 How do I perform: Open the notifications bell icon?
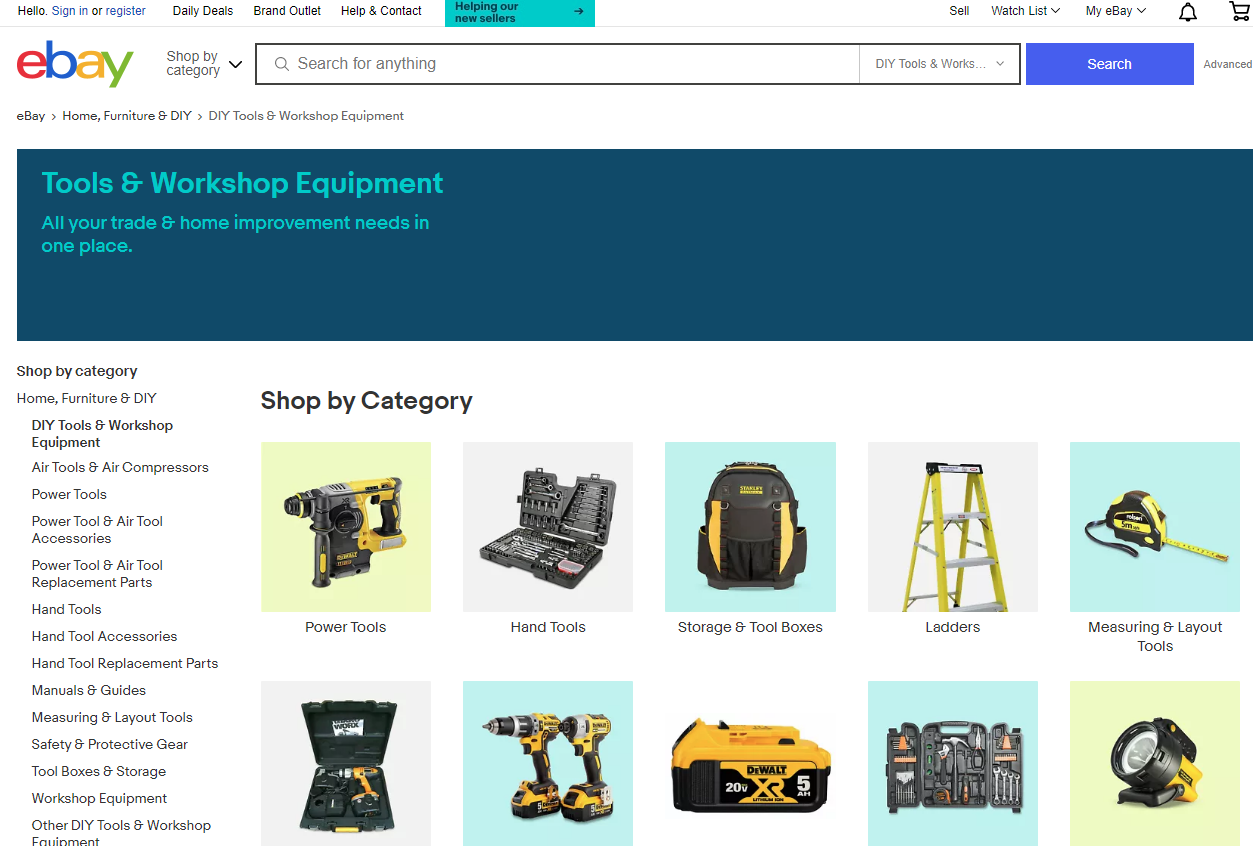click(x=1187, y=12)
